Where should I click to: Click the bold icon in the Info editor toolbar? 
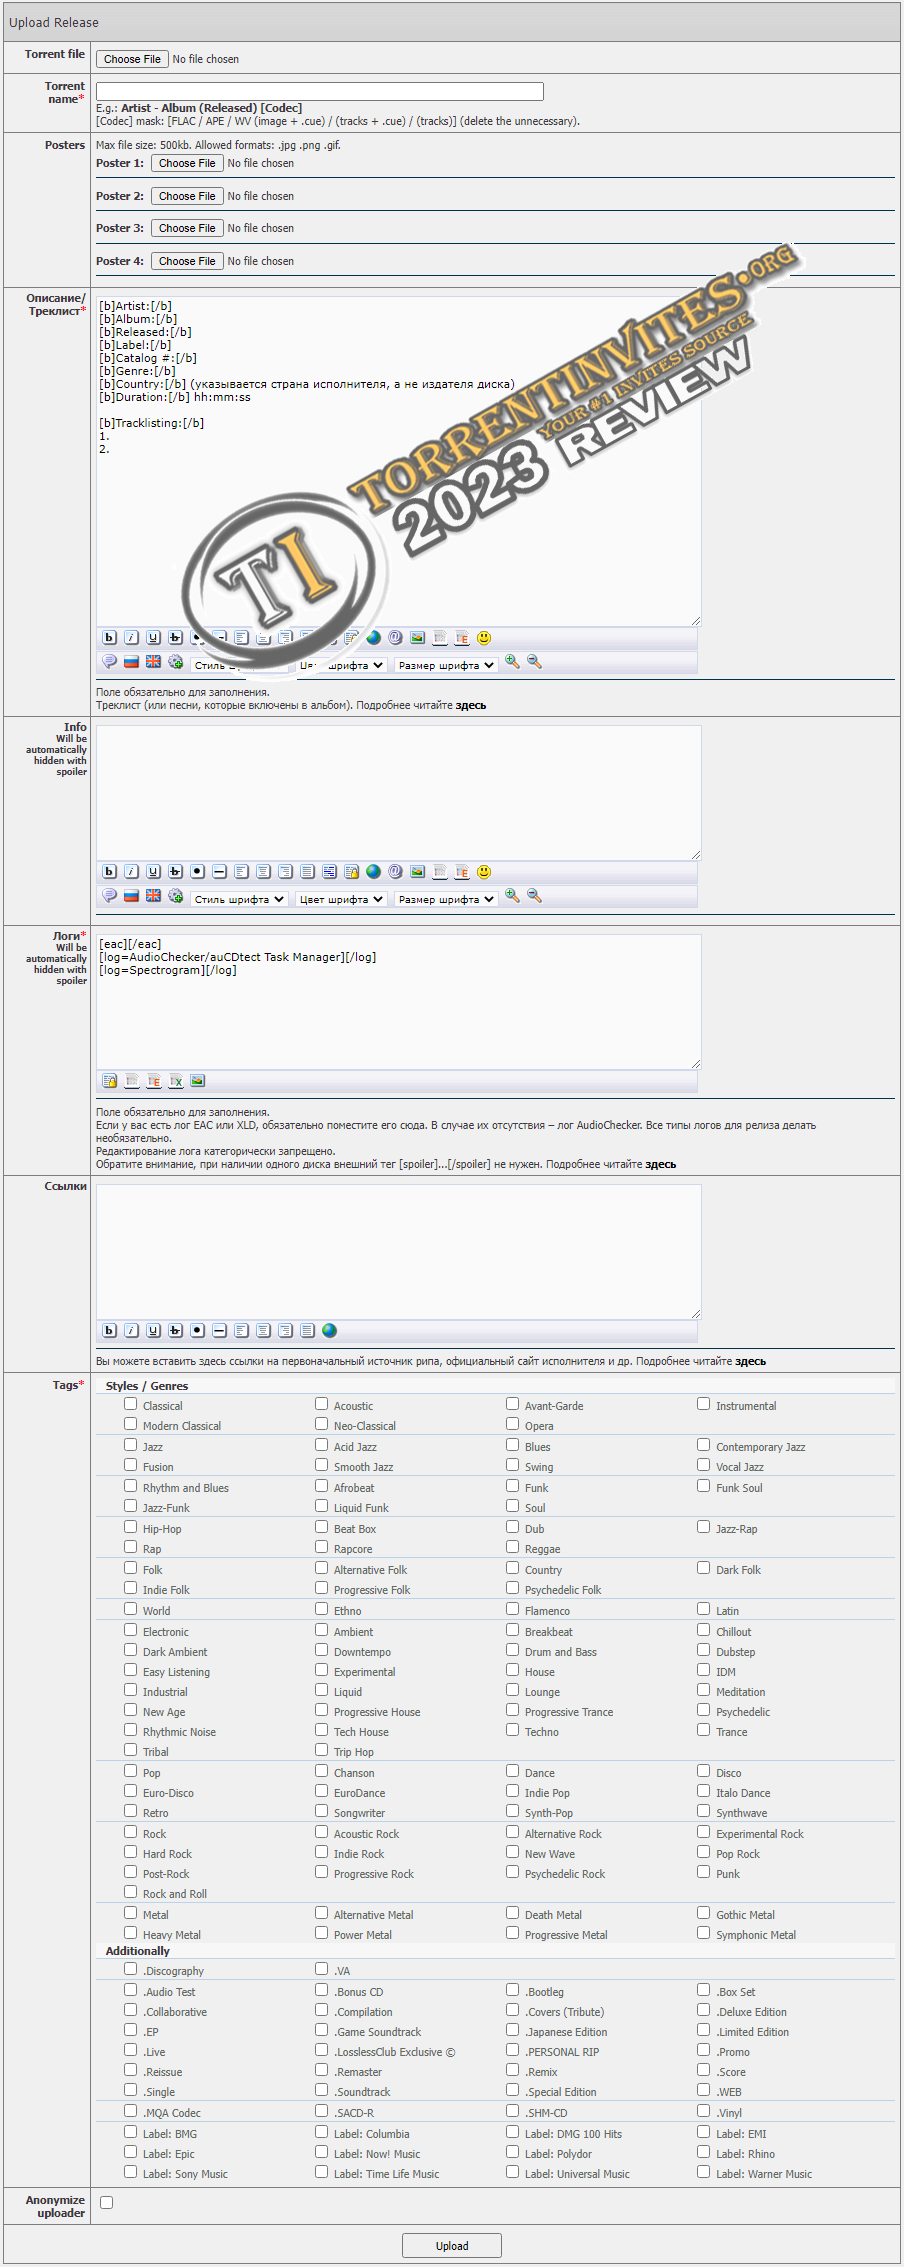[110, 872]
